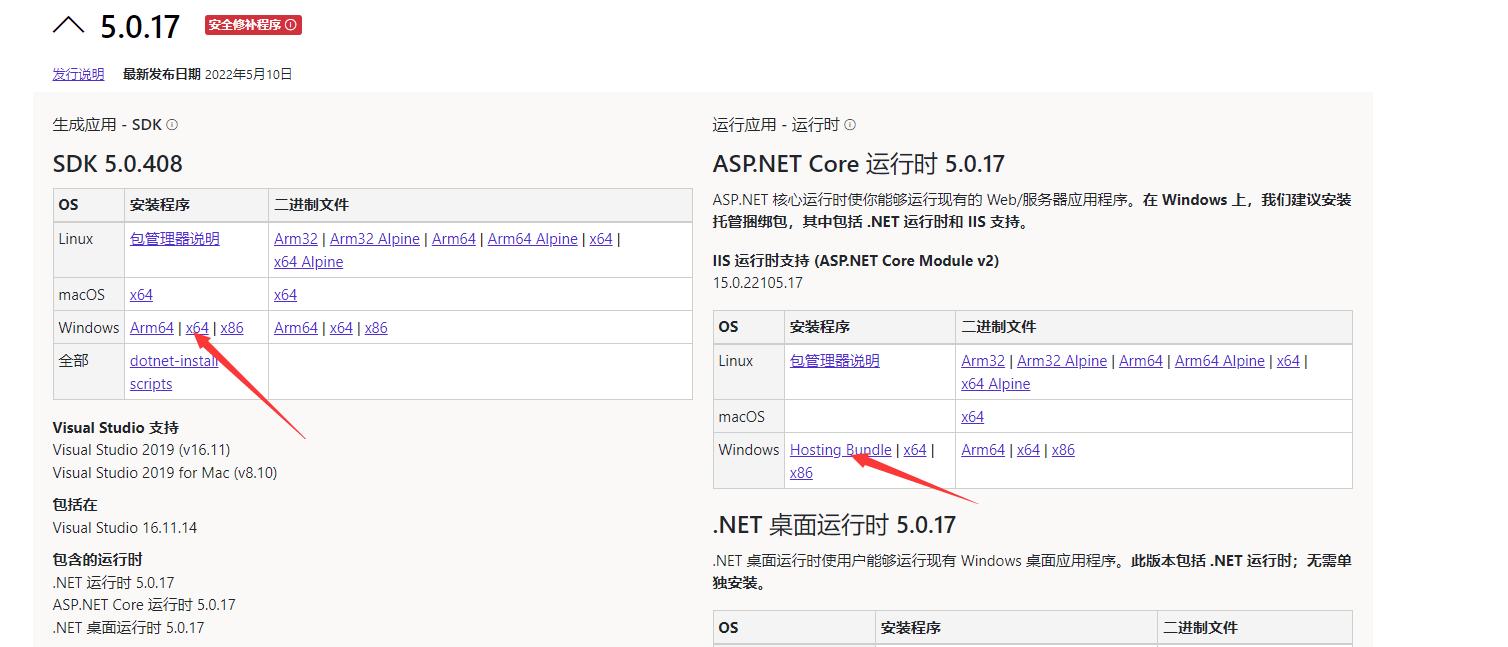The width and height of the screenshot is (1508, 647).
Task: Download SDK Linux Arm64 Alpine binary
Action: click(x=533, y=239)
